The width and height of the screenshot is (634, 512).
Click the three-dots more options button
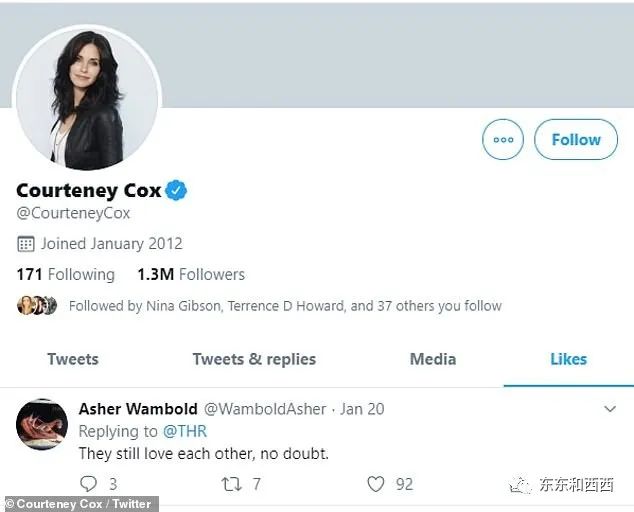[x=503, y=140]
